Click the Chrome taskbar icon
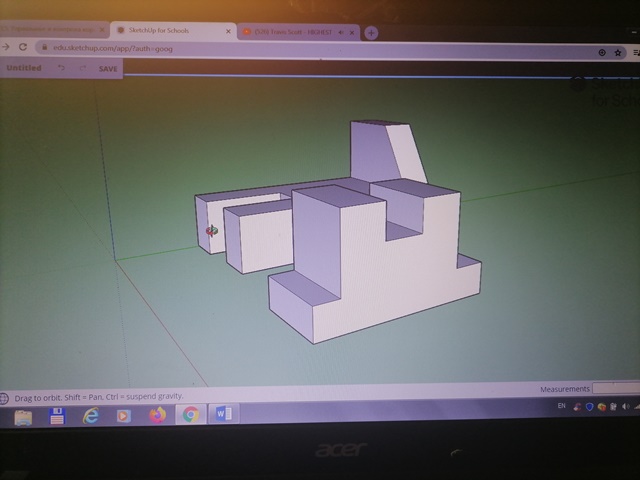Screen dimensions: 640x480 tap(190, 414)
